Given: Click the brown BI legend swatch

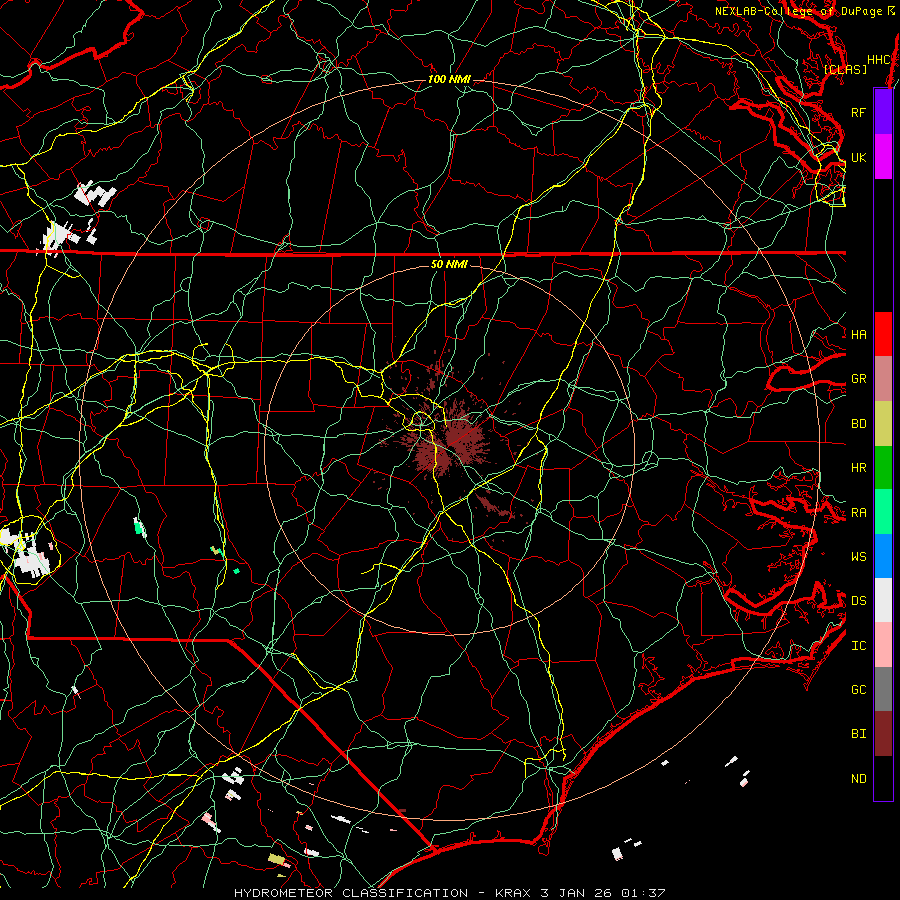Looking at the screenshot, I should click(883, 734).
